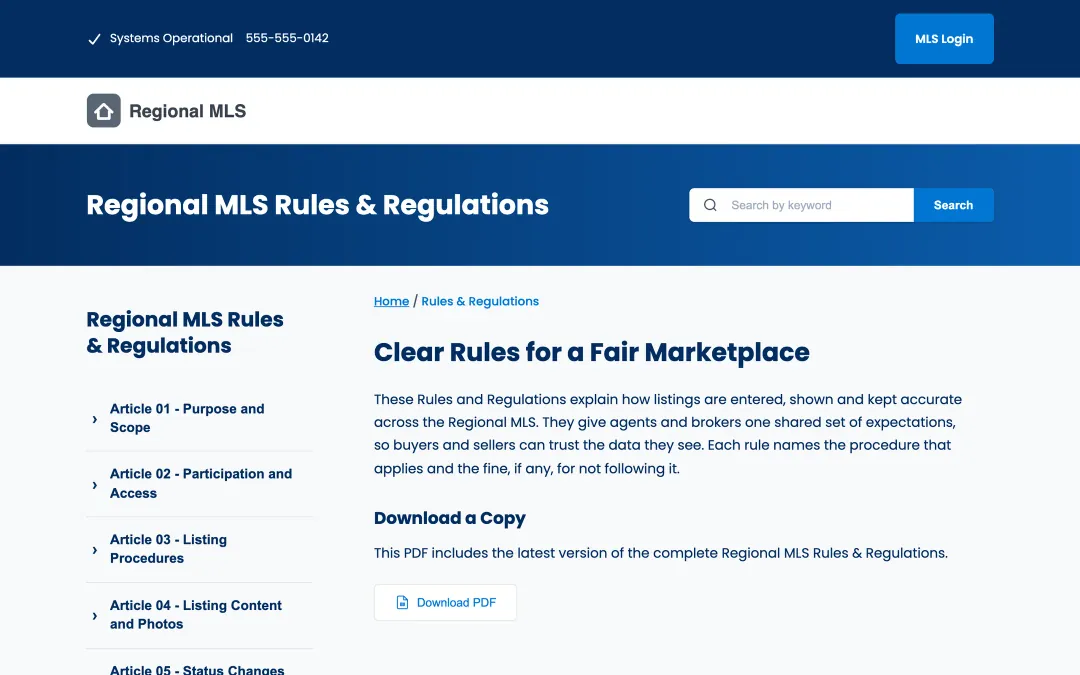Click Systems Operational status text

pos(172,38)
